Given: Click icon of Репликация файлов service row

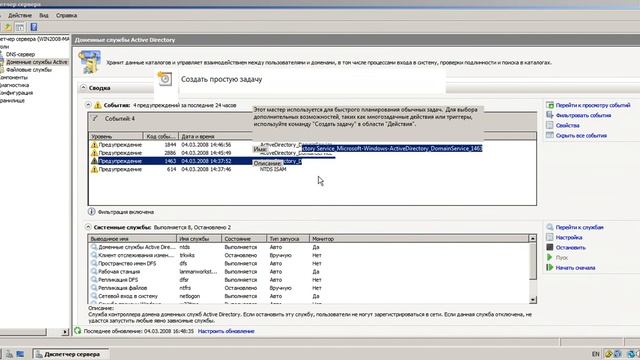Looking at the screenshot, I should [x=94, y=288].
